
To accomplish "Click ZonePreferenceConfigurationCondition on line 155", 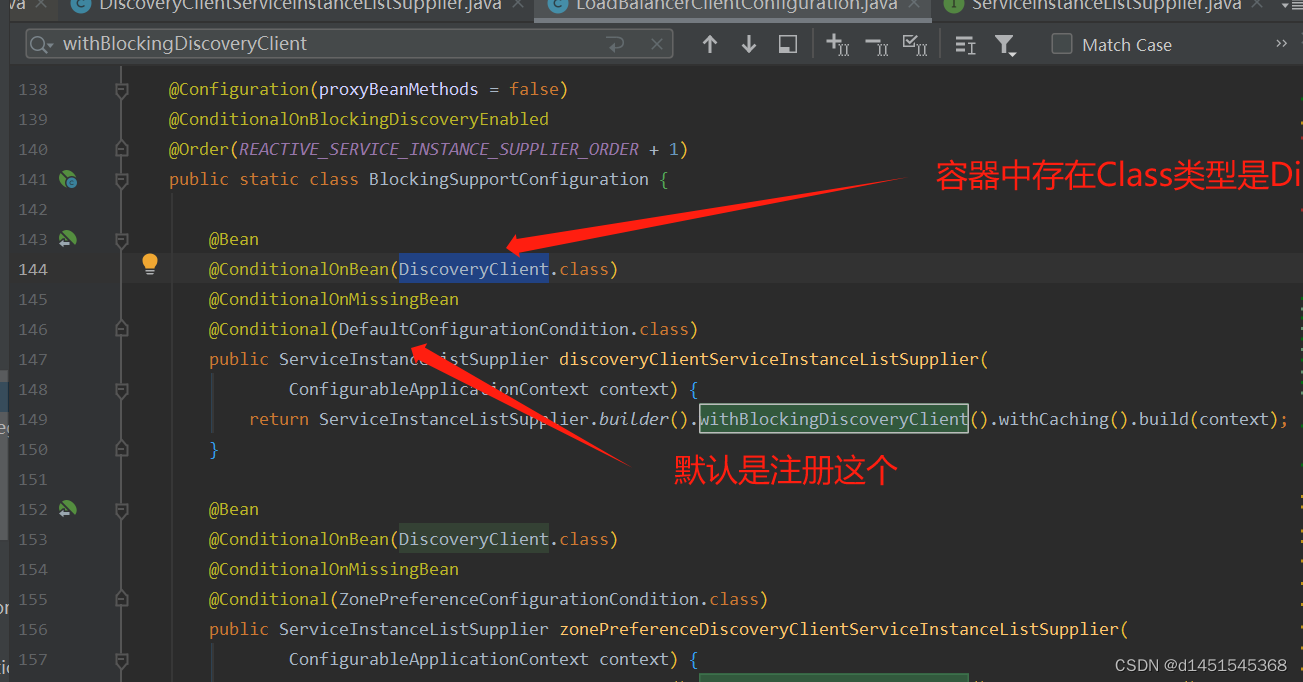I will click(x=519, y=599).
